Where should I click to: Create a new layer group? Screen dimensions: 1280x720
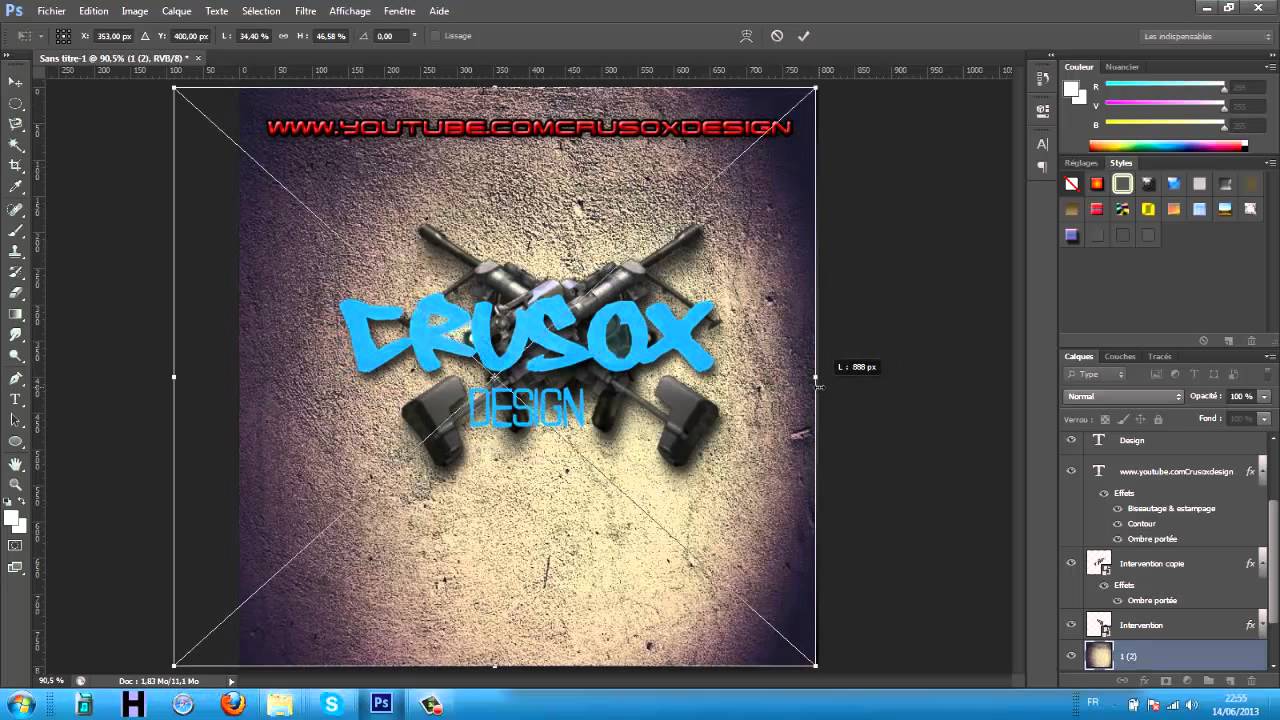pos(1208,681)
